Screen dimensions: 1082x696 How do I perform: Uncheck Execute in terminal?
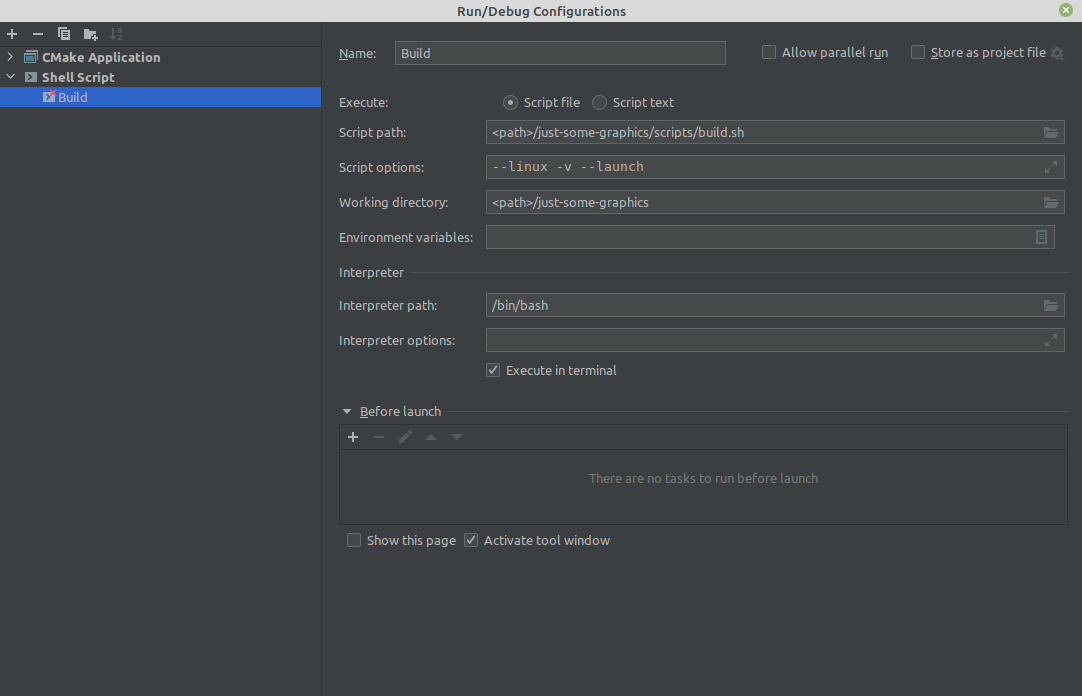[493, 370]
